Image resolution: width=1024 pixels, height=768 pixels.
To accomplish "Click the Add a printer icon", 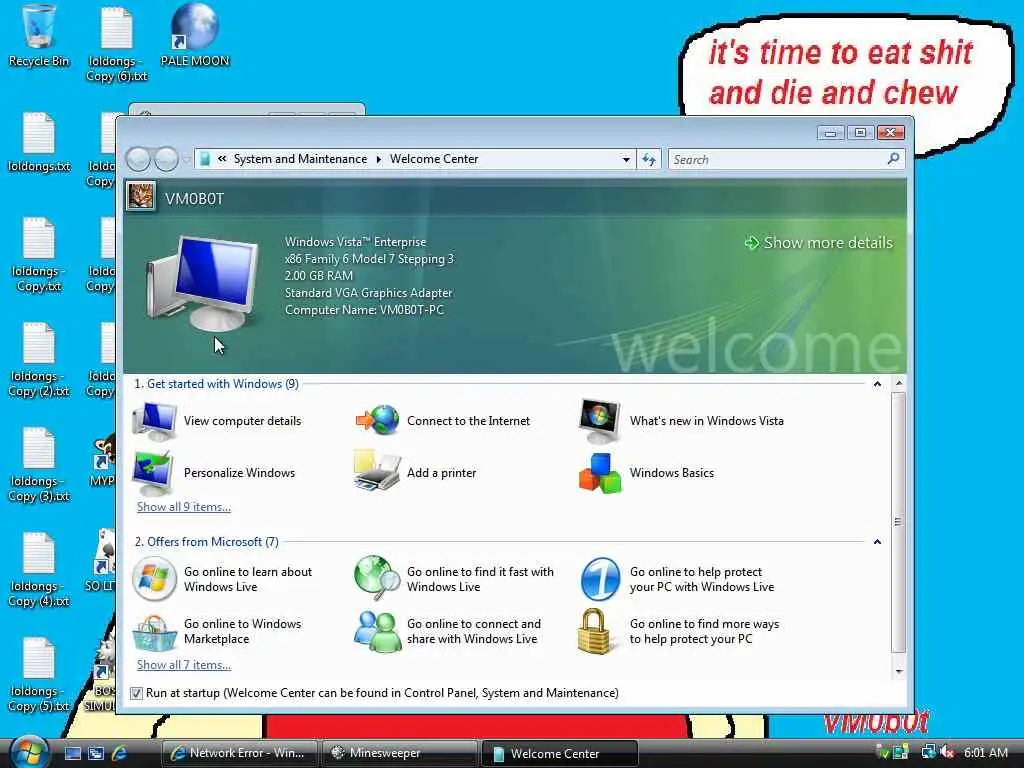I will 377,471.
